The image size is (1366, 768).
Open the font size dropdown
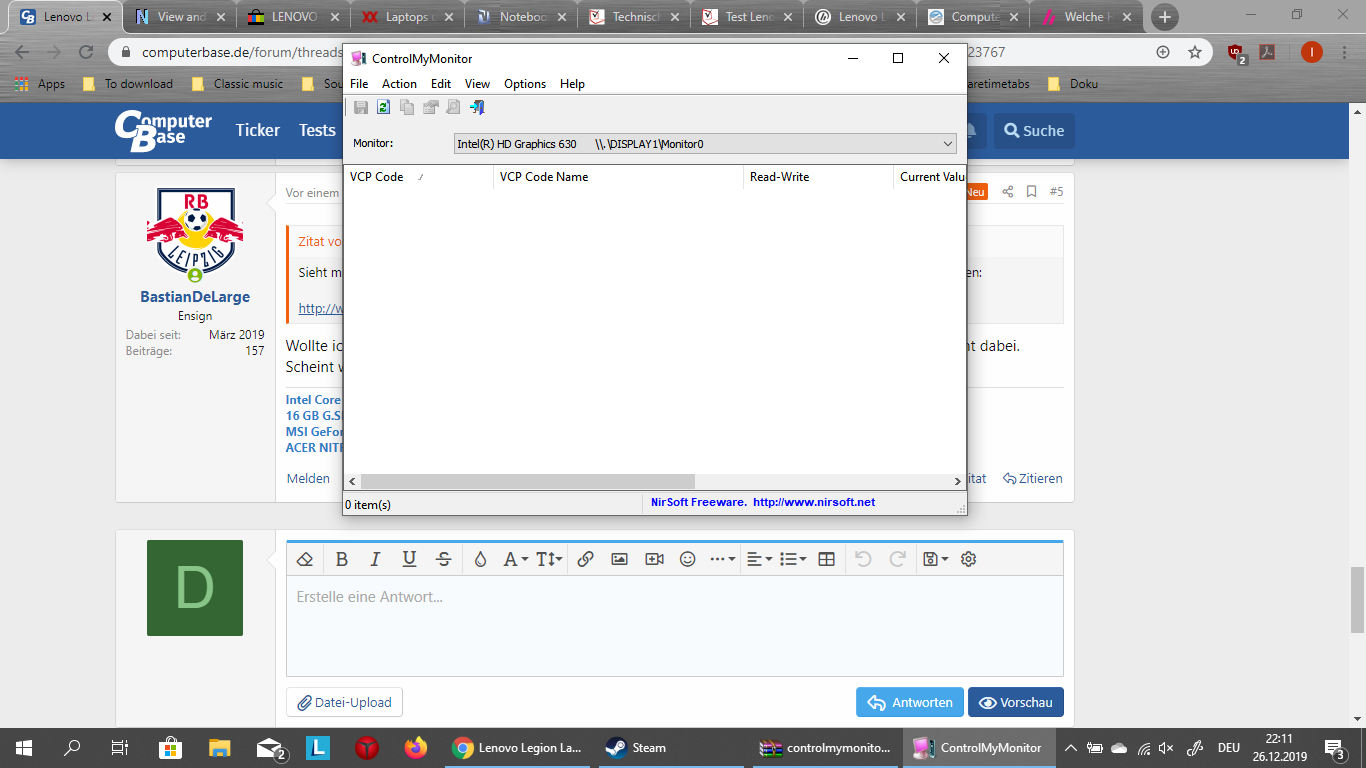549,559
